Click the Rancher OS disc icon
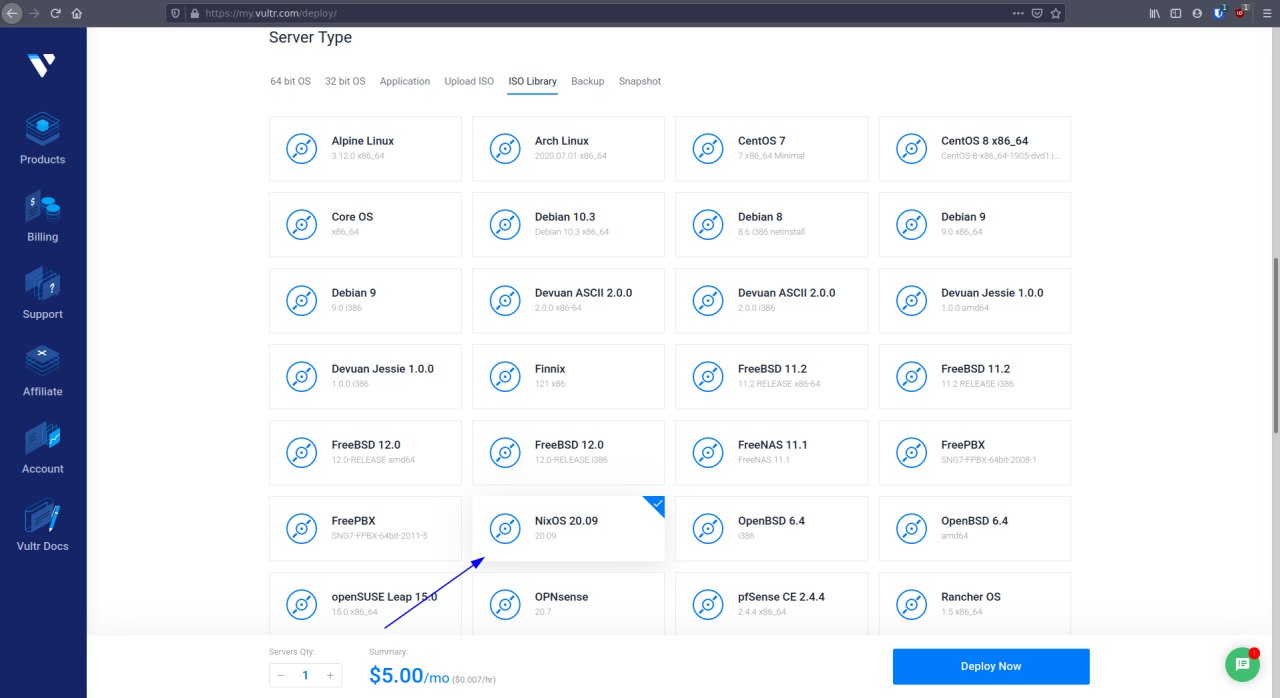The width and height of the screenshot is (1280, 698). point(911,604)
